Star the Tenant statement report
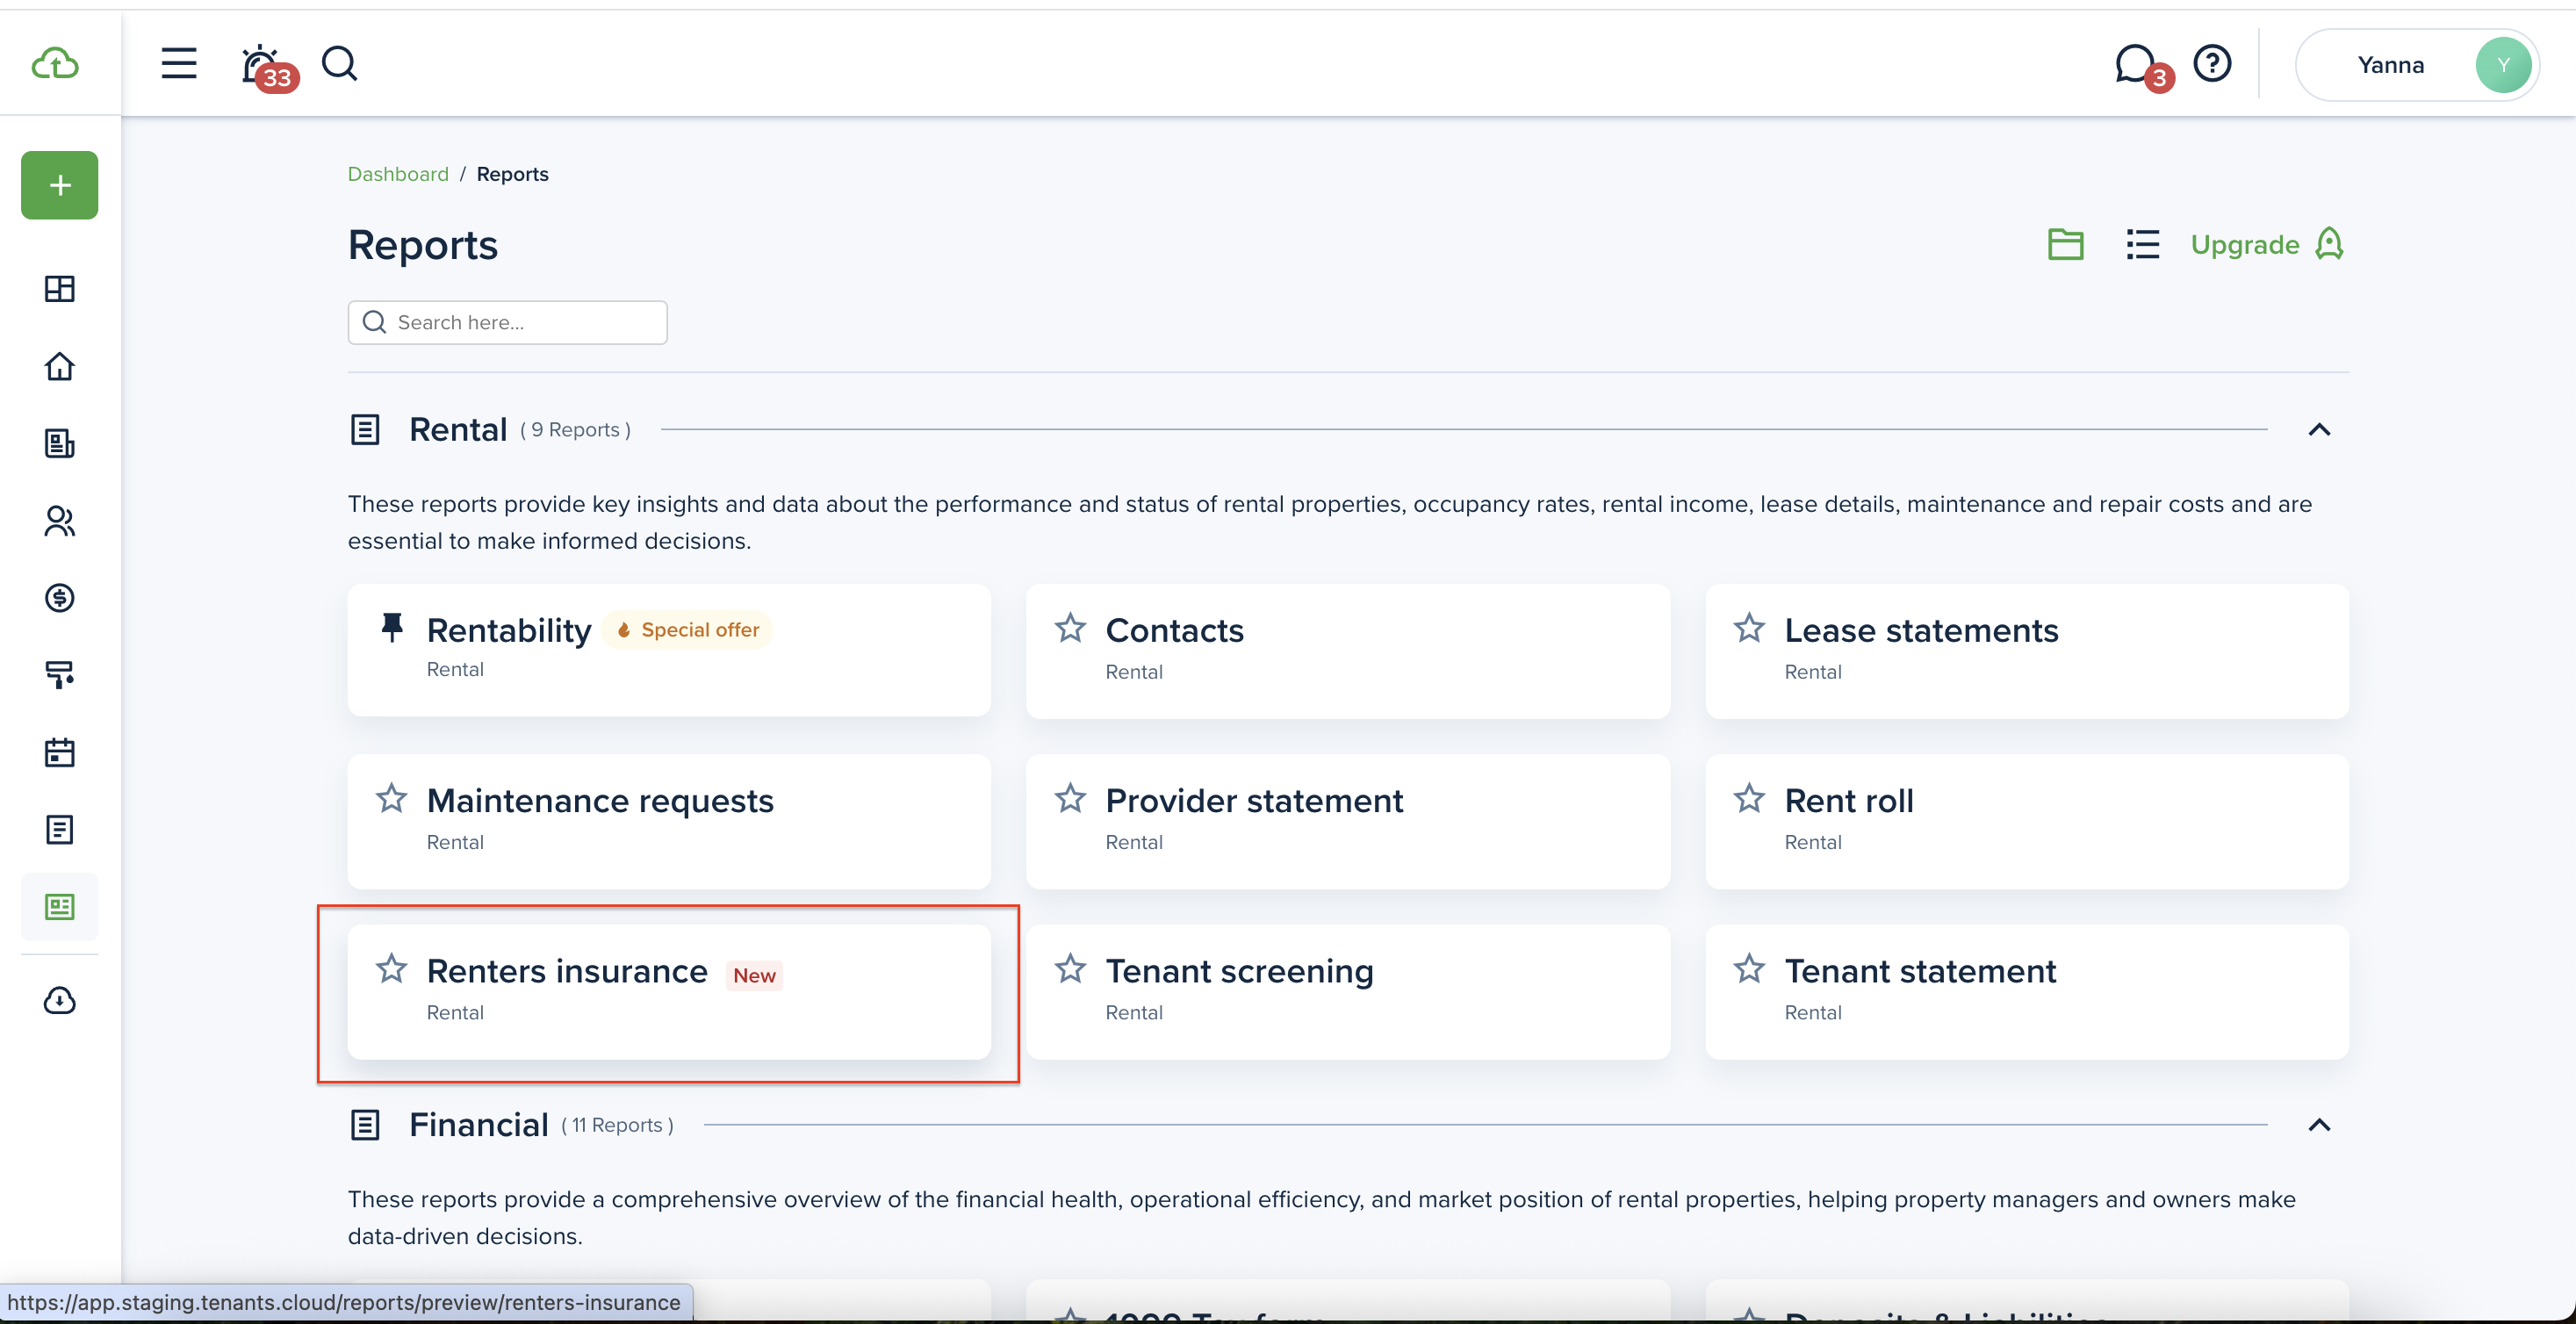2576x1324 pixels. (x=1749, y=968)
